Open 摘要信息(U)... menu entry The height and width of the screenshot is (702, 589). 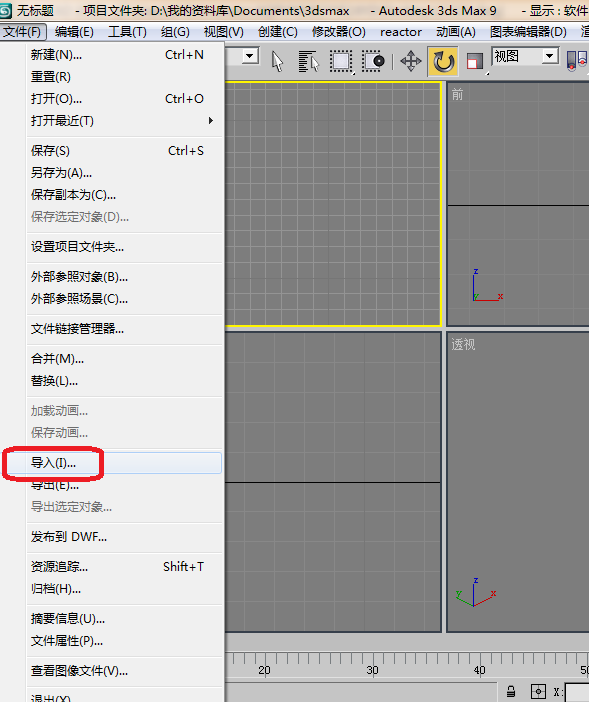[x=124, y=619]
